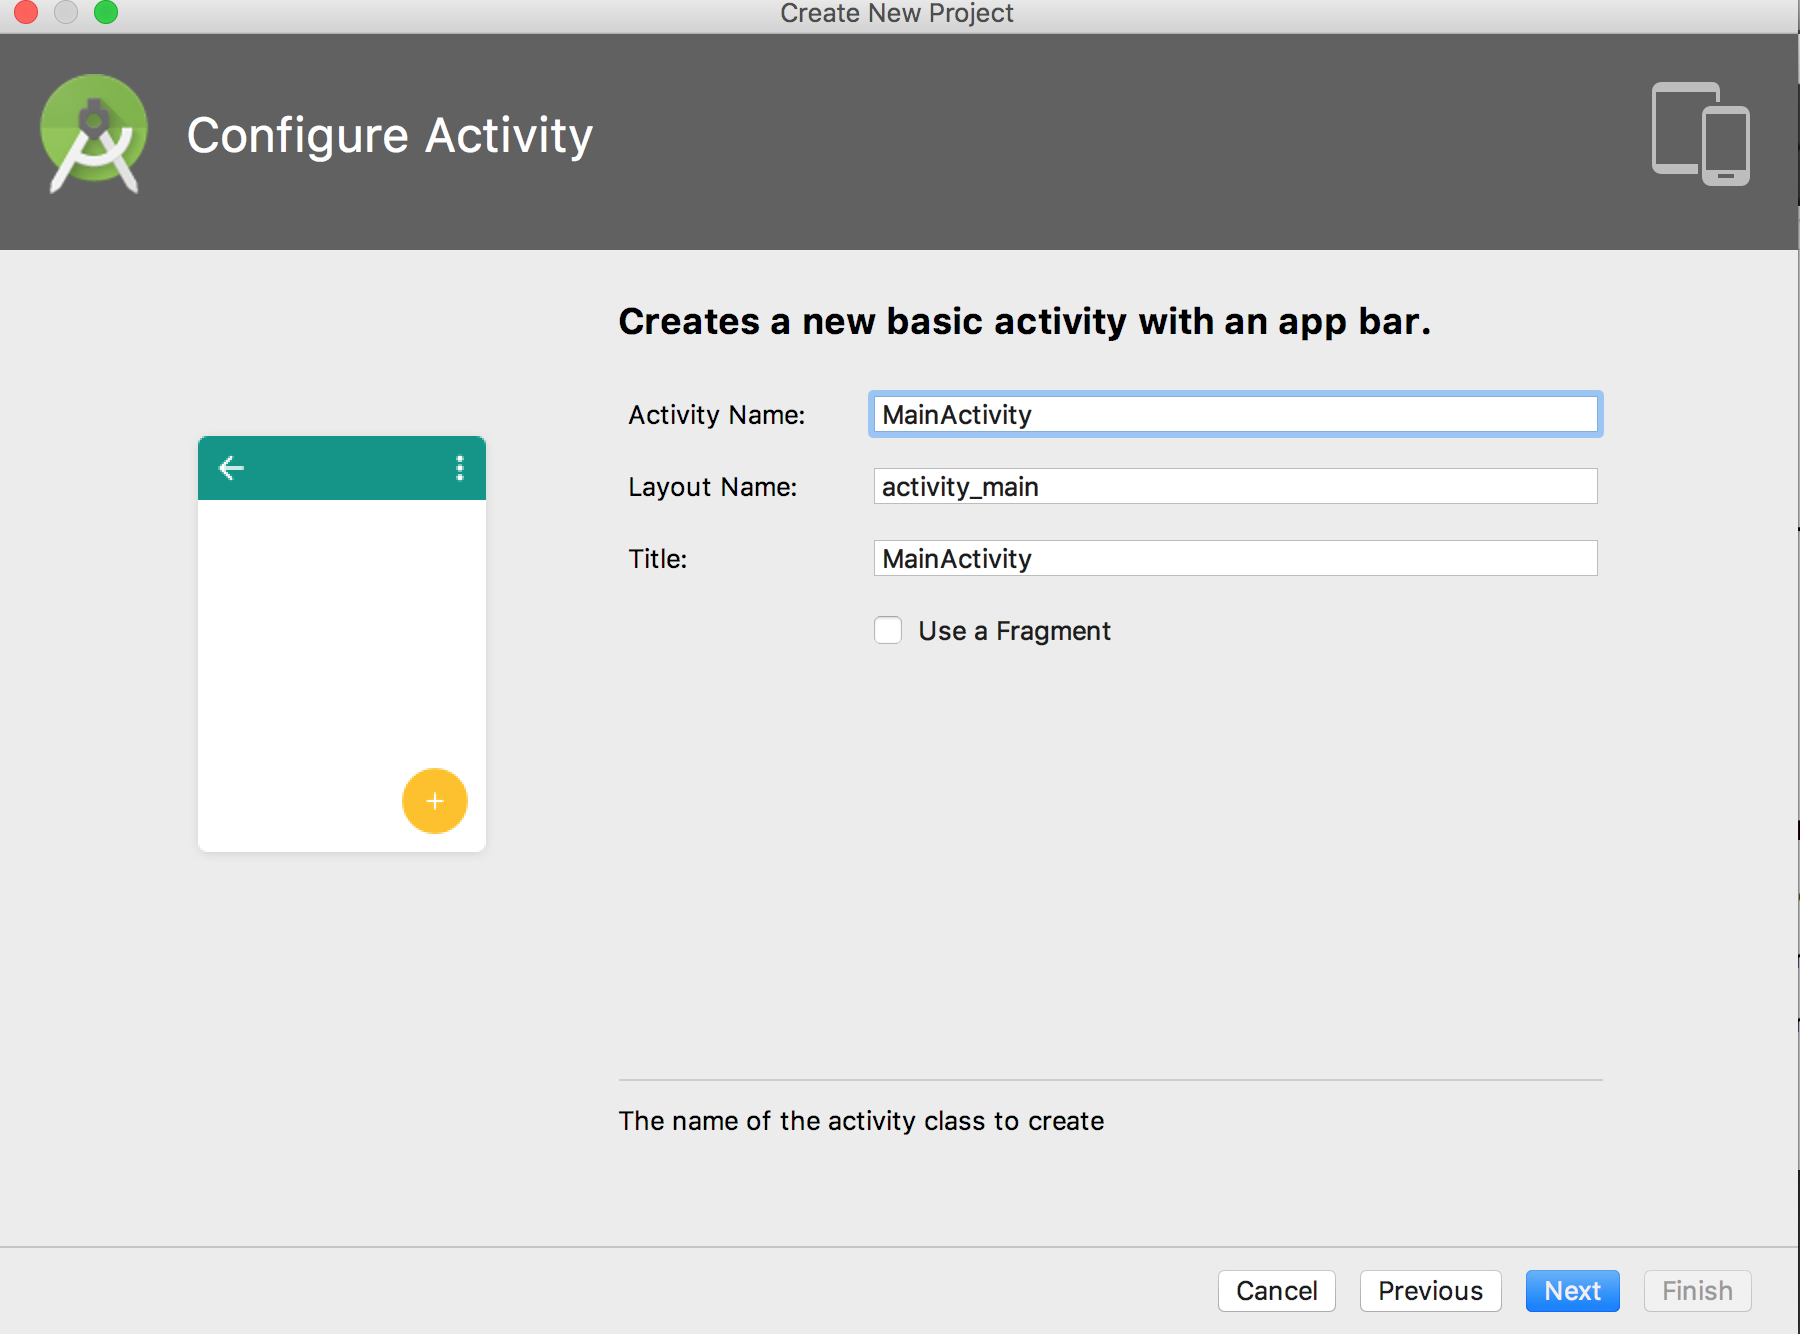Click the grayed-out Finish button
This screenshot has width=1800, height=1334.
pos(1697,1291)
